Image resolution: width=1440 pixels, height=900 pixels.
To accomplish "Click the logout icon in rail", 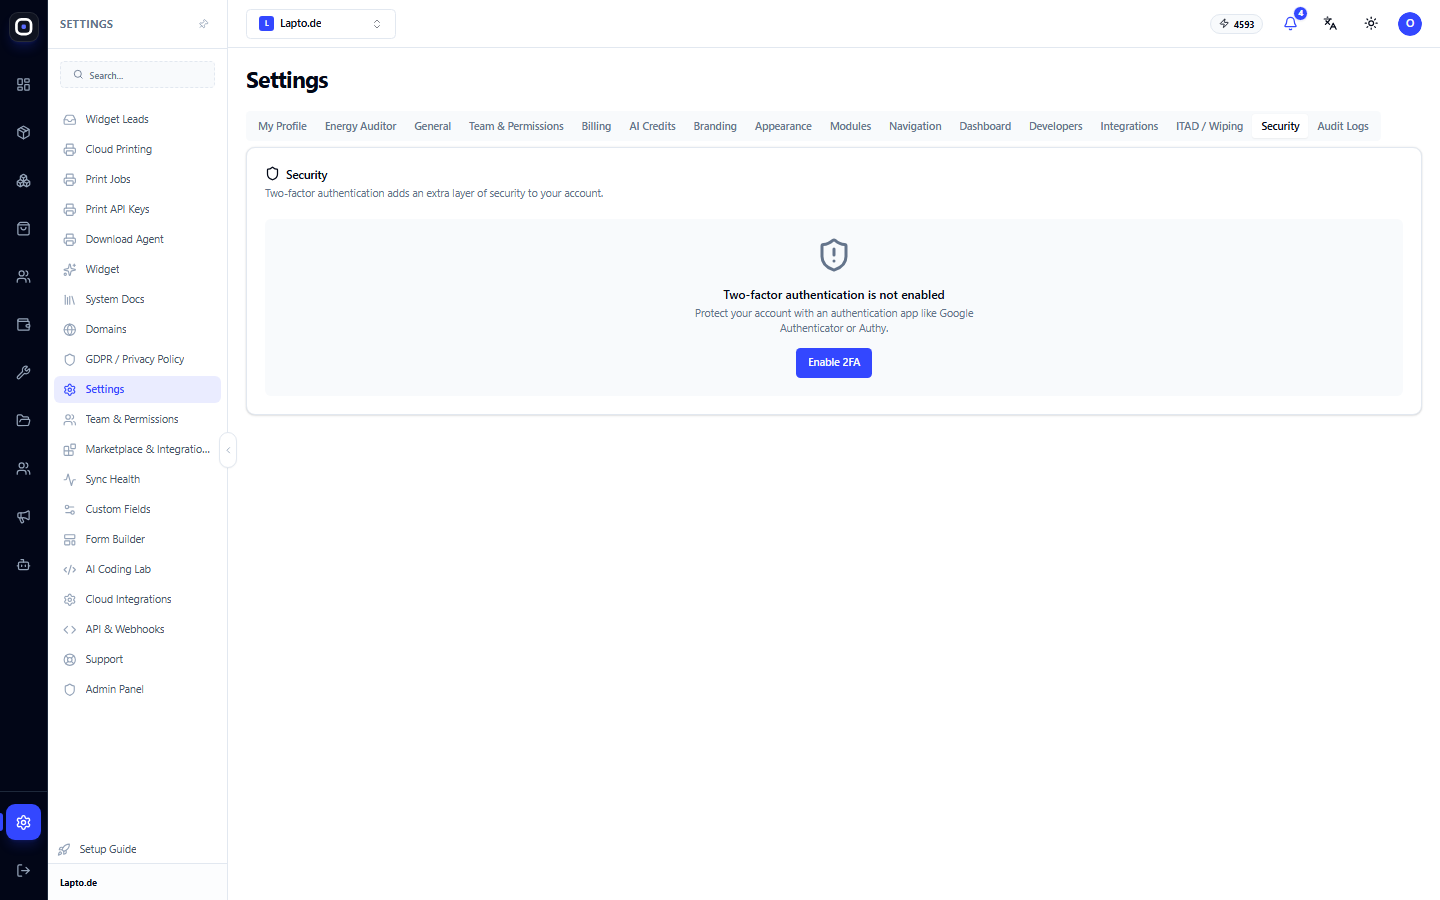I will tap(24, 870).
